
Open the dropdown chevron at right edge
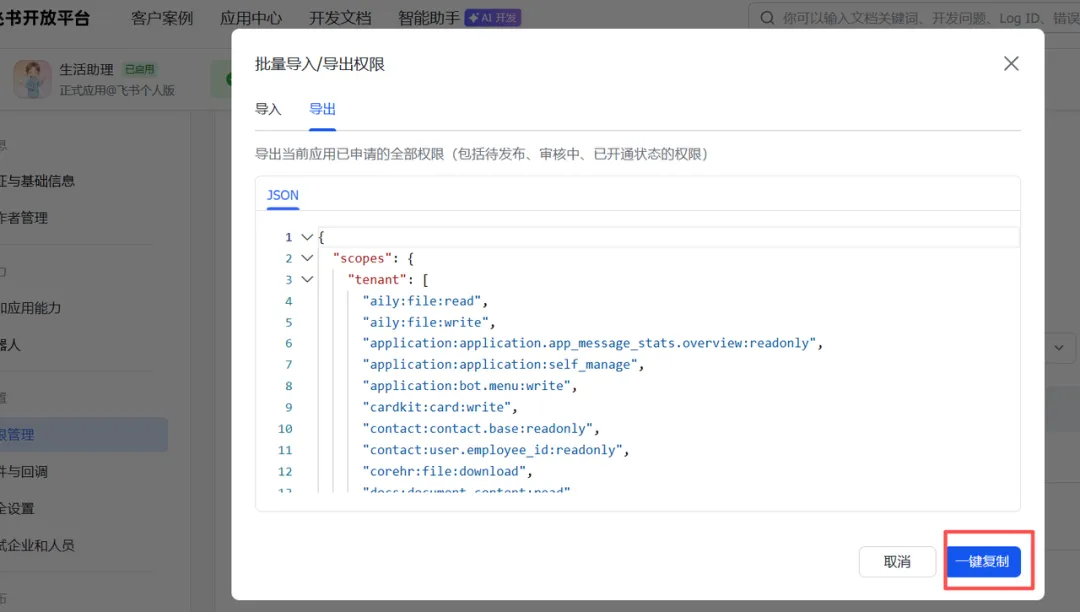click(1059, 348)
